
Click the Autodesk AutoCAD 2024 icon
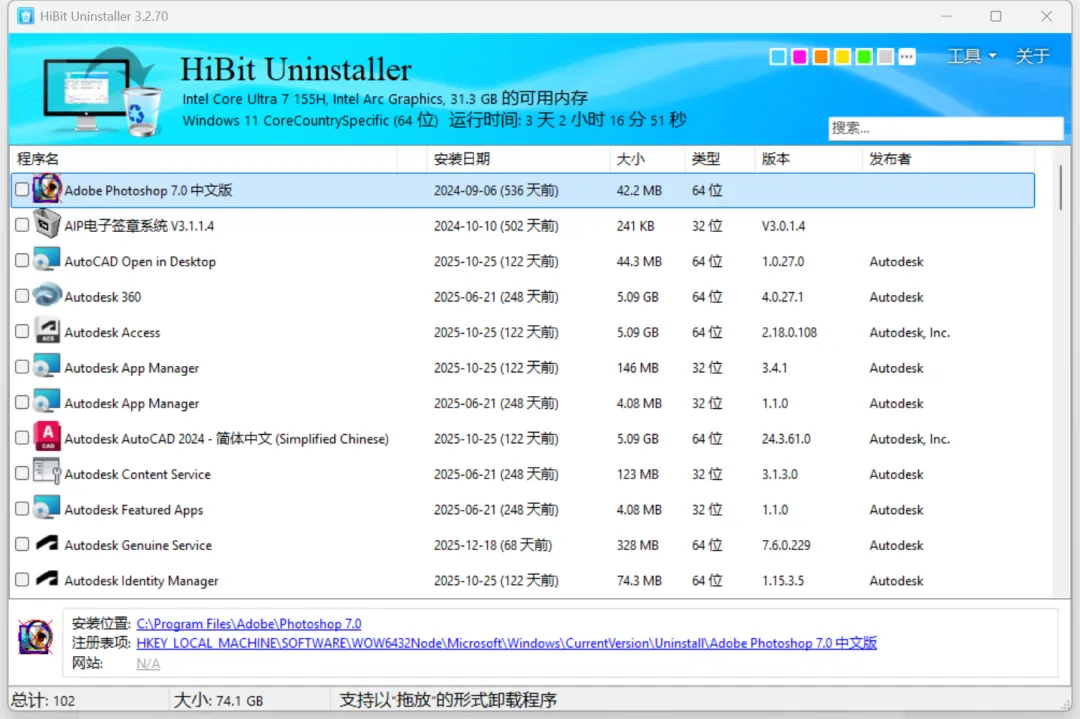click(x=47, y=437)
